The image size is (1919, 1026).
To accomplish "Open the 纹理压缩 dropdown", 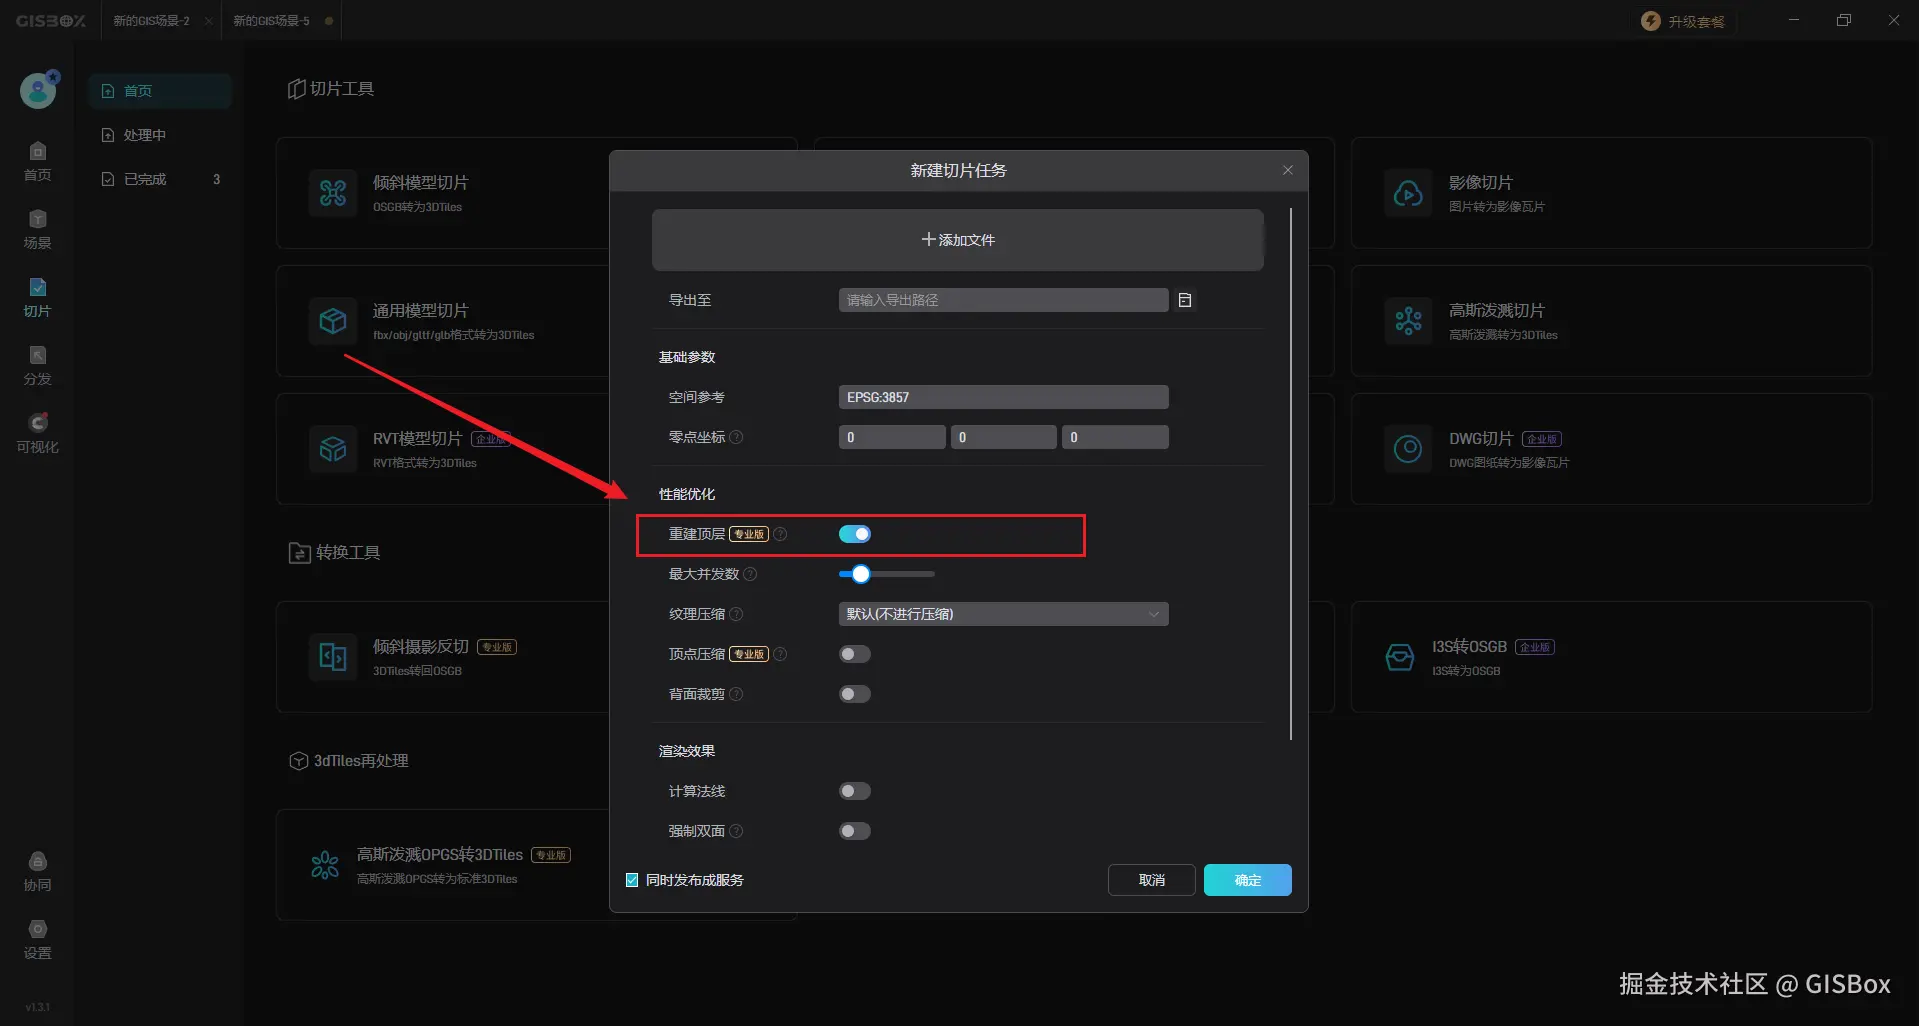I will click(1003, 614).
